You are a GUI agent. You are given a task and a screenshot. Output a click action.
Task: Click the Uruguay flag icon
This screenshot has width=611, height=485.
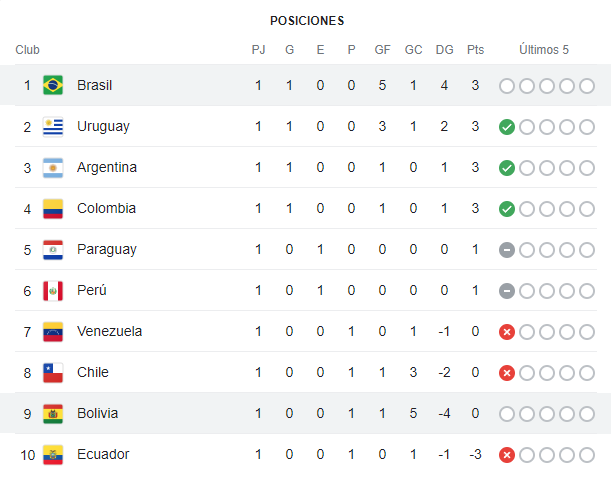click(x=53, y=126)
